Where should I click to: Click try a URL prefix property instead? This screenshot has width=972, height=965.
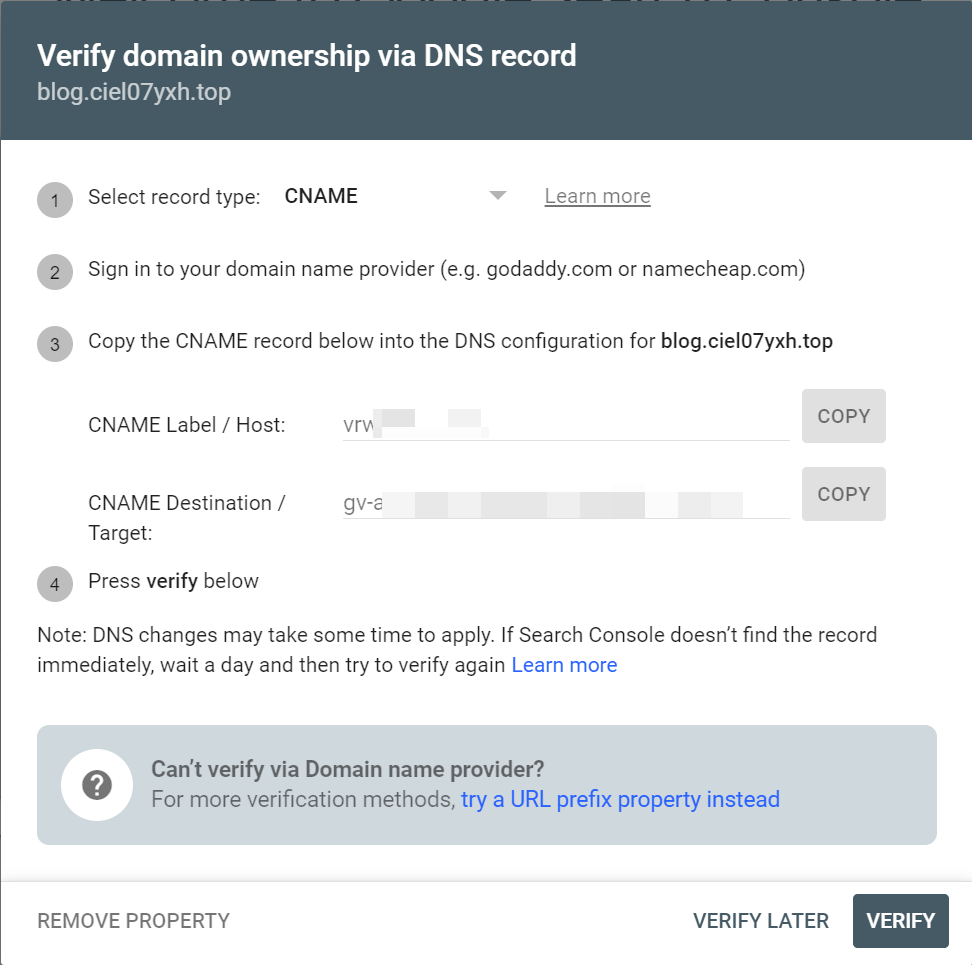click(620, 799)
